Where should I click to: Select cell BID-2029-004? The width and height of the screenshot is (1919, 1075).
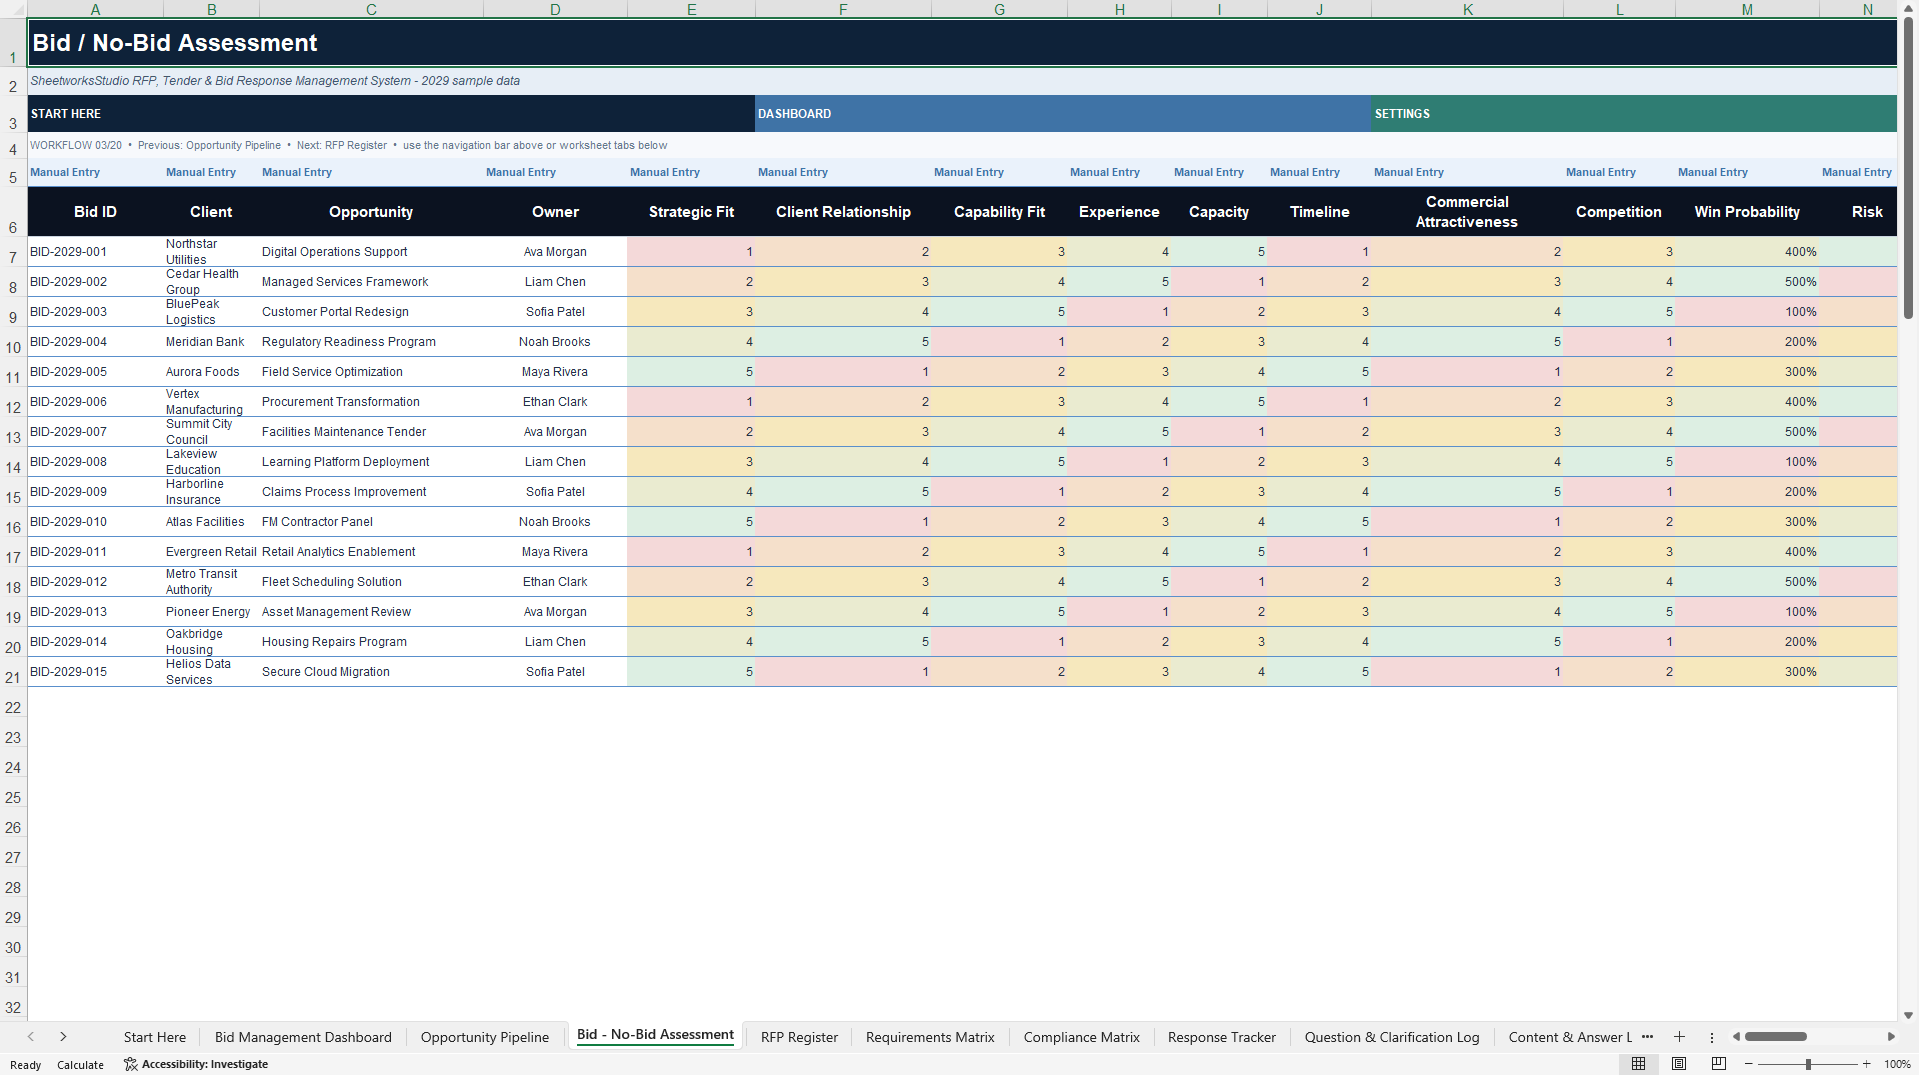[95, 342]
